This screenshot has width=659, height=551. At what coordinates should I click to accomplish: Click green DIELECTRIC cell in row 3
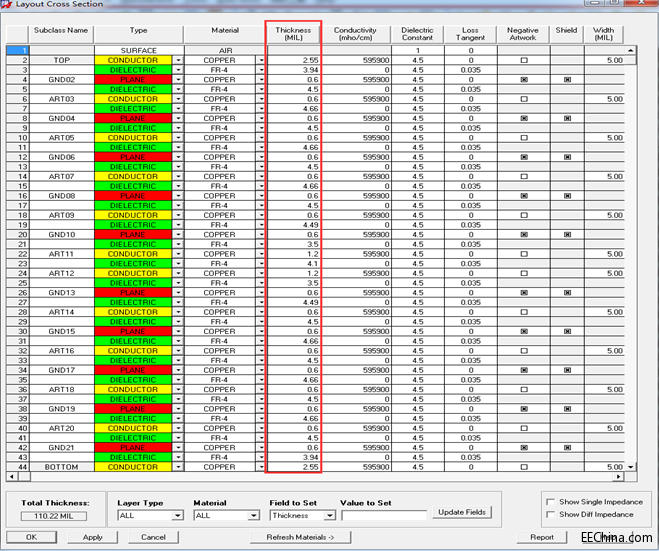(x=133, y=70)
